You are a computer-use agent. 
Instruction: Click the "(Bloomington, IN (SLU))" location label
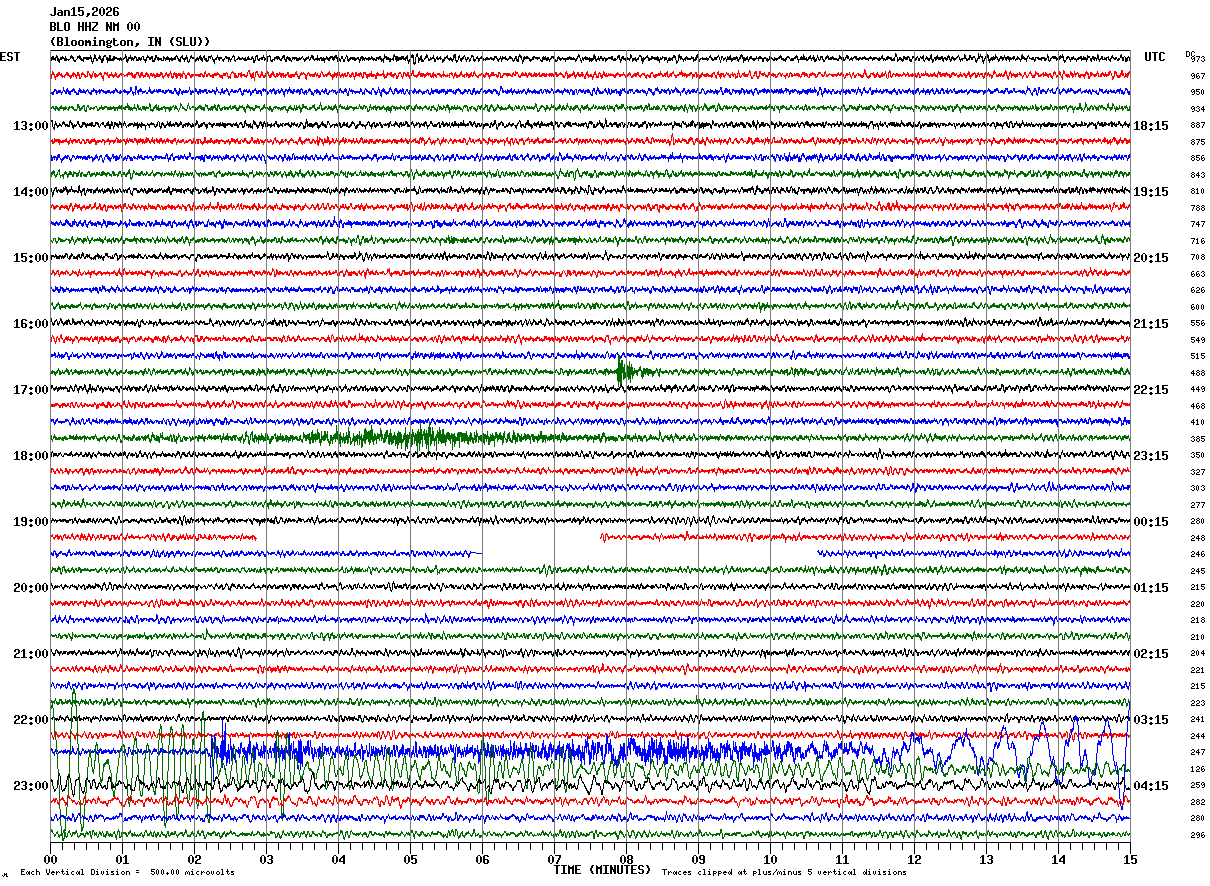(x=130, y=42)
